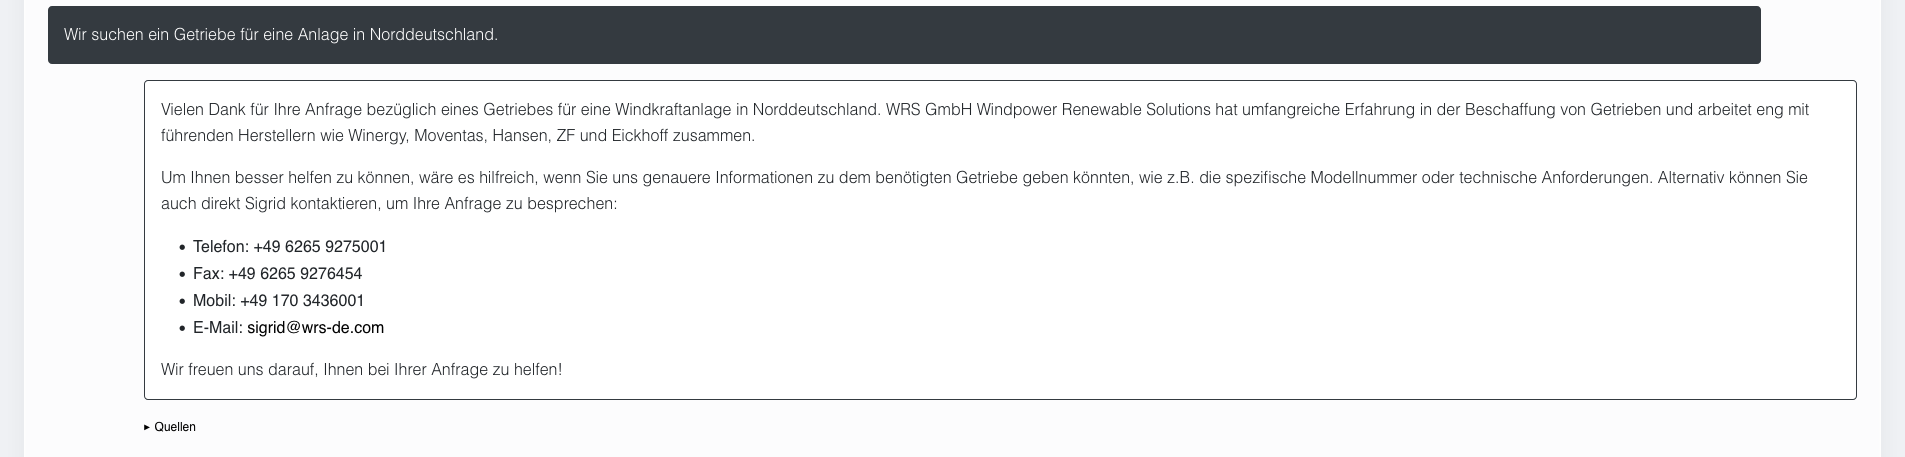
Task: Click the company name WRS GmbH Windpower
Action: click(x=959, y=110)
